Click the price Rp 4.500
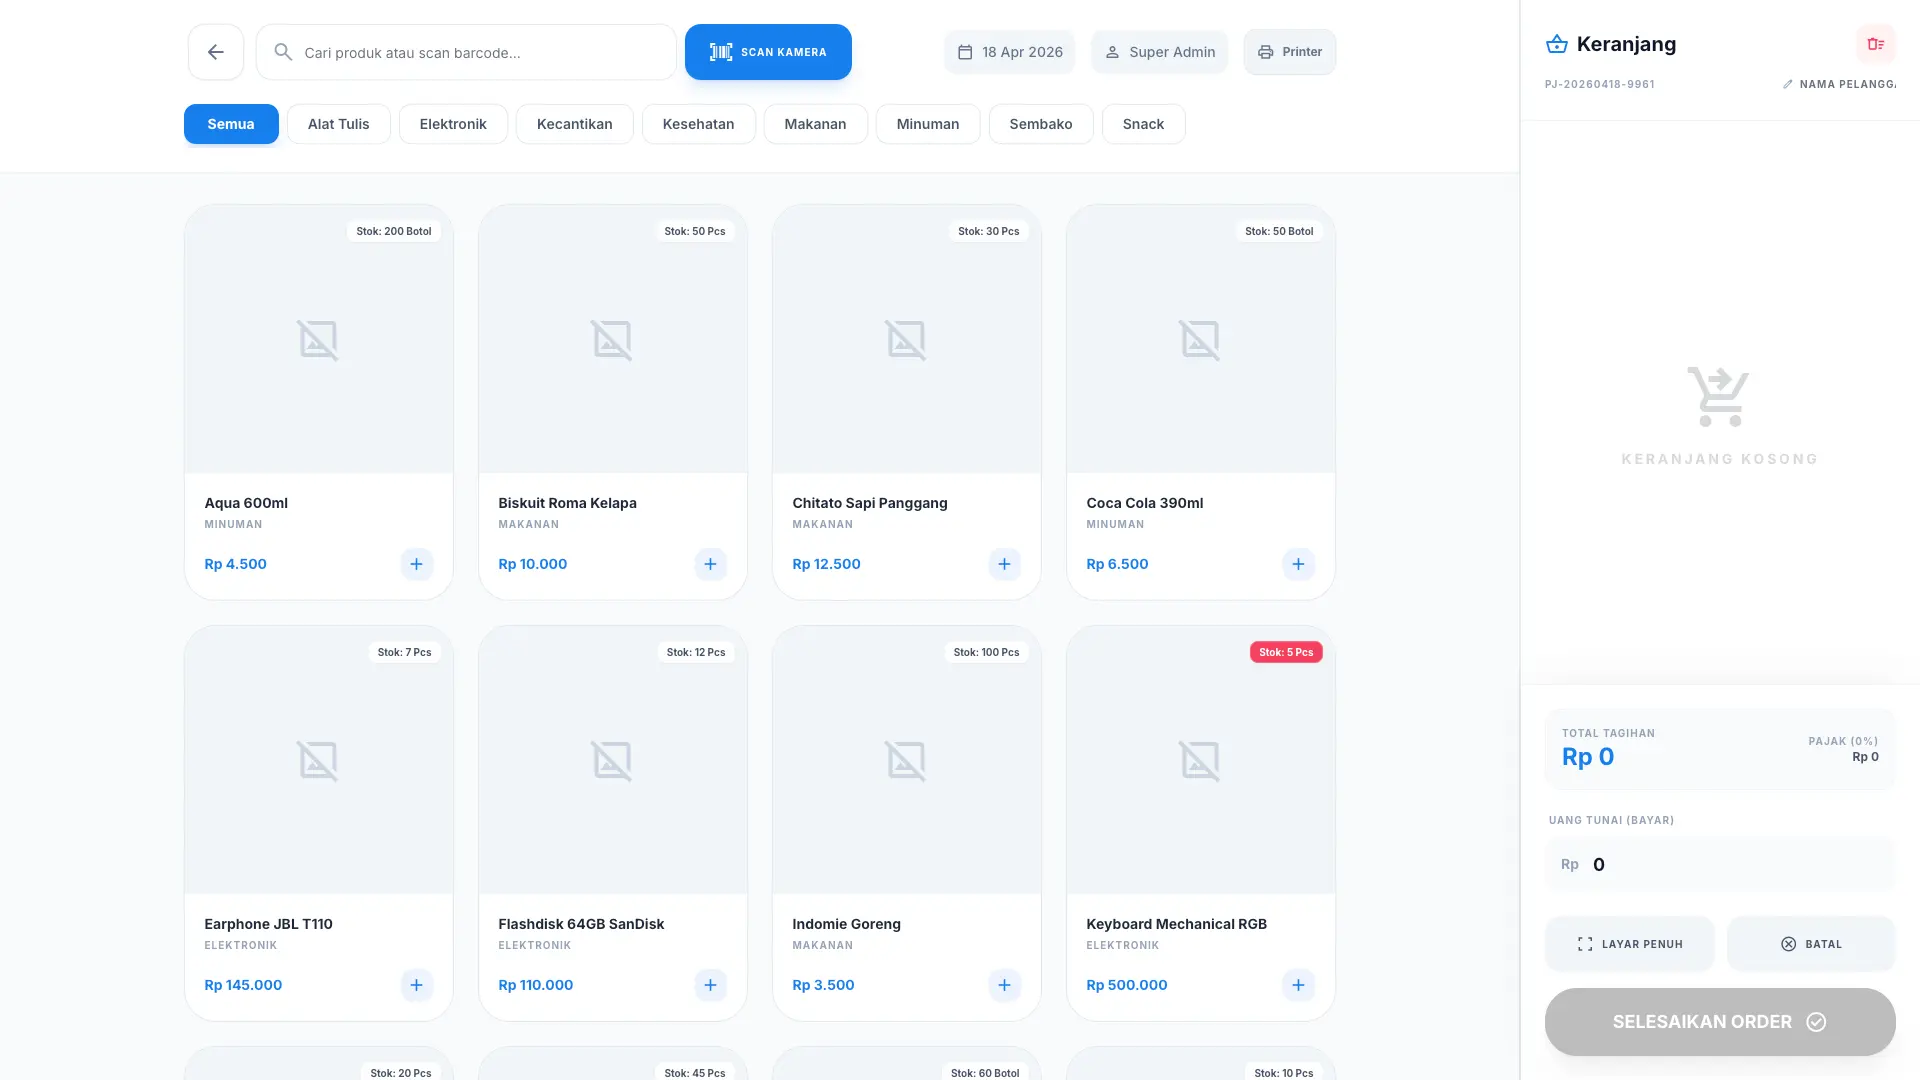This screenshot has height=1080, width=1920. coord(236,564)
